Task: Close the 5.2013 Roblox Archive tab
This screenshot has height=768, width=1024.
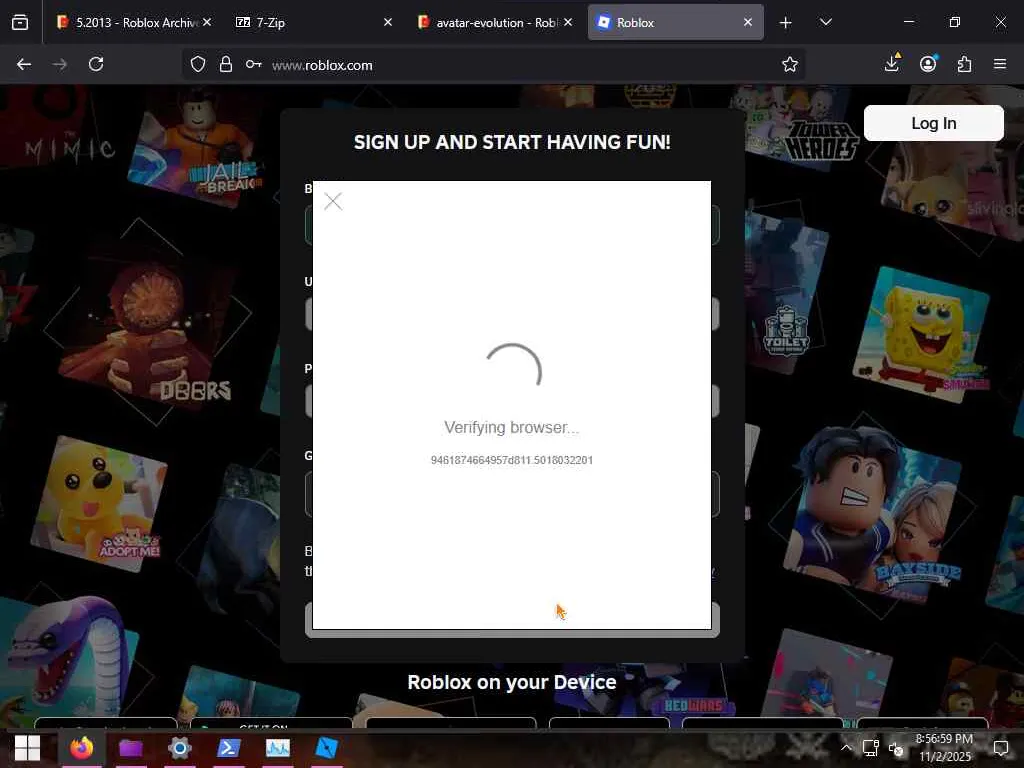Action: [207, 22]
